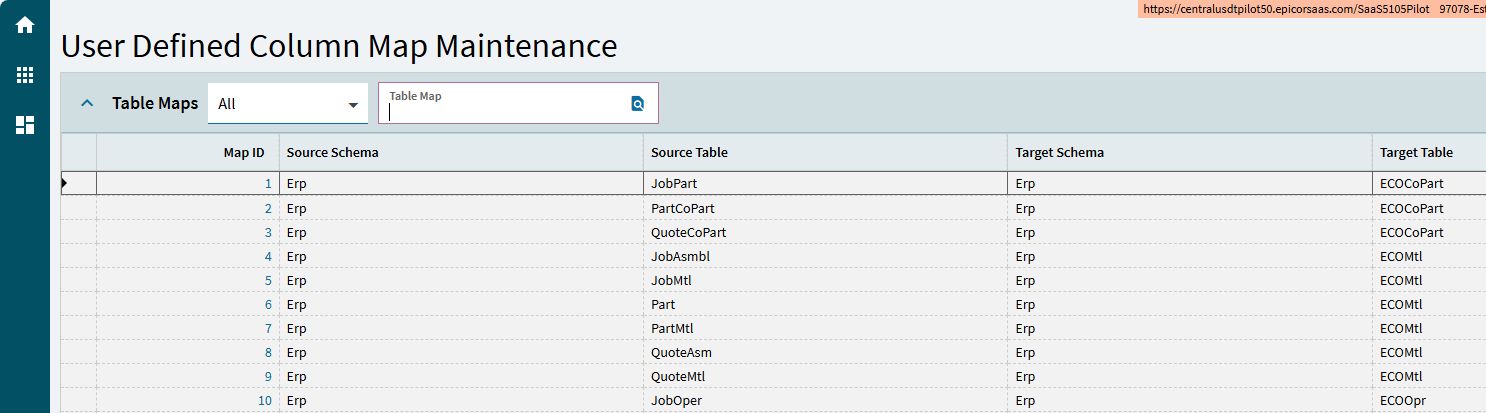The height and width of the screenshot is (413, 1486).
Task: Open the dashboard layout icon in sidebar
Action: coord(25,125)
